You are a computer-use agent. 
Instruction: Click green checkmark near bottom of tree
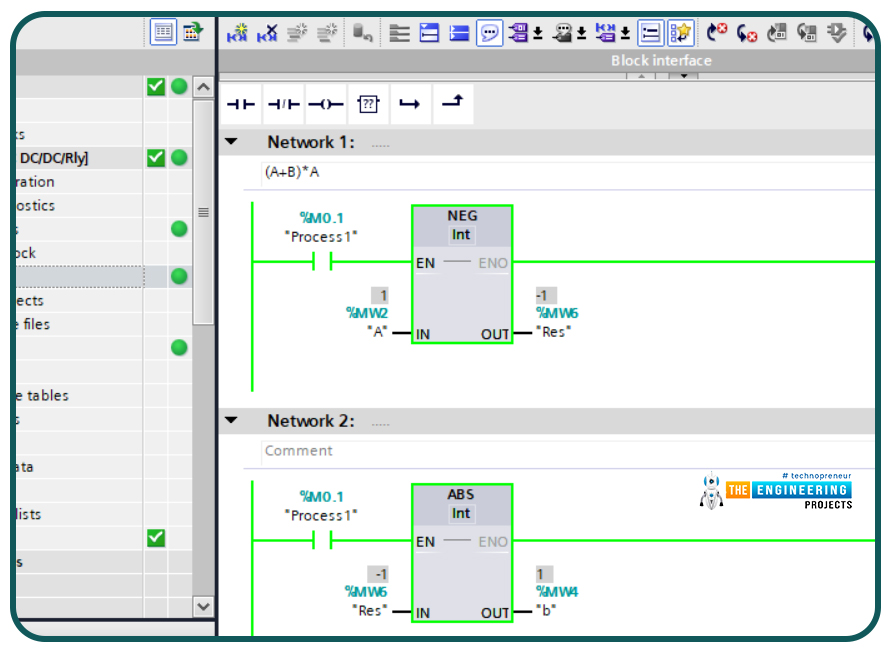(x=156, y=537)
